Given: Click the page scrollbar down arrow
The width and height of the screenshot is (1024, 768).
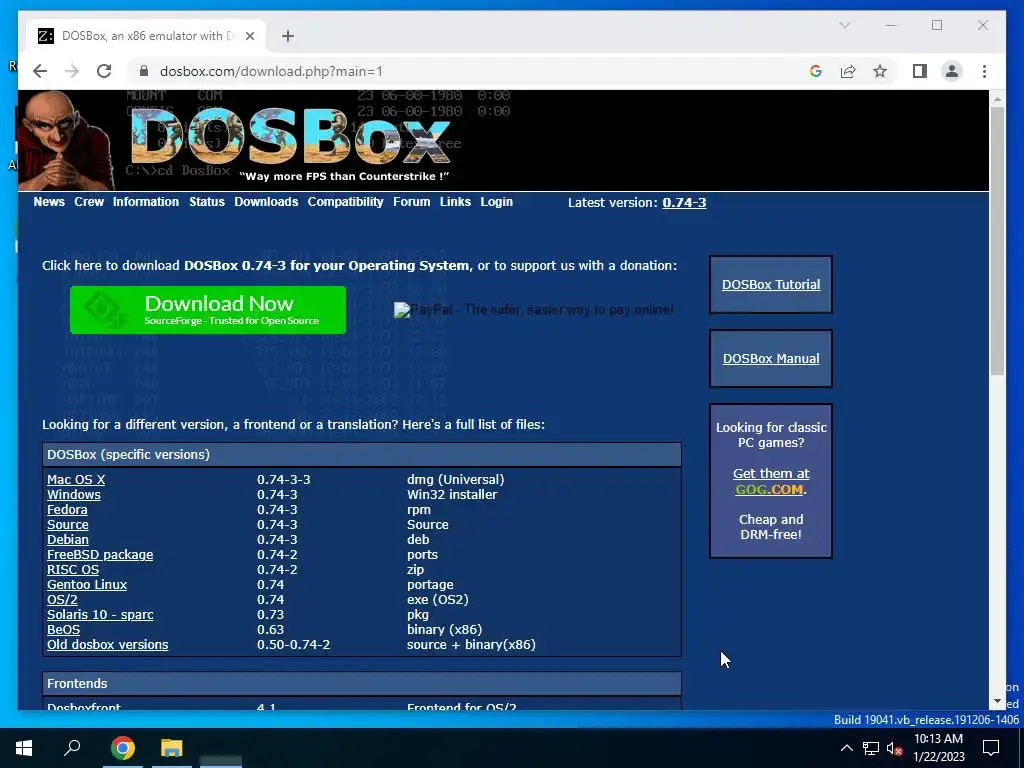Looking at the screenshot, I should (x=997, y=701).
